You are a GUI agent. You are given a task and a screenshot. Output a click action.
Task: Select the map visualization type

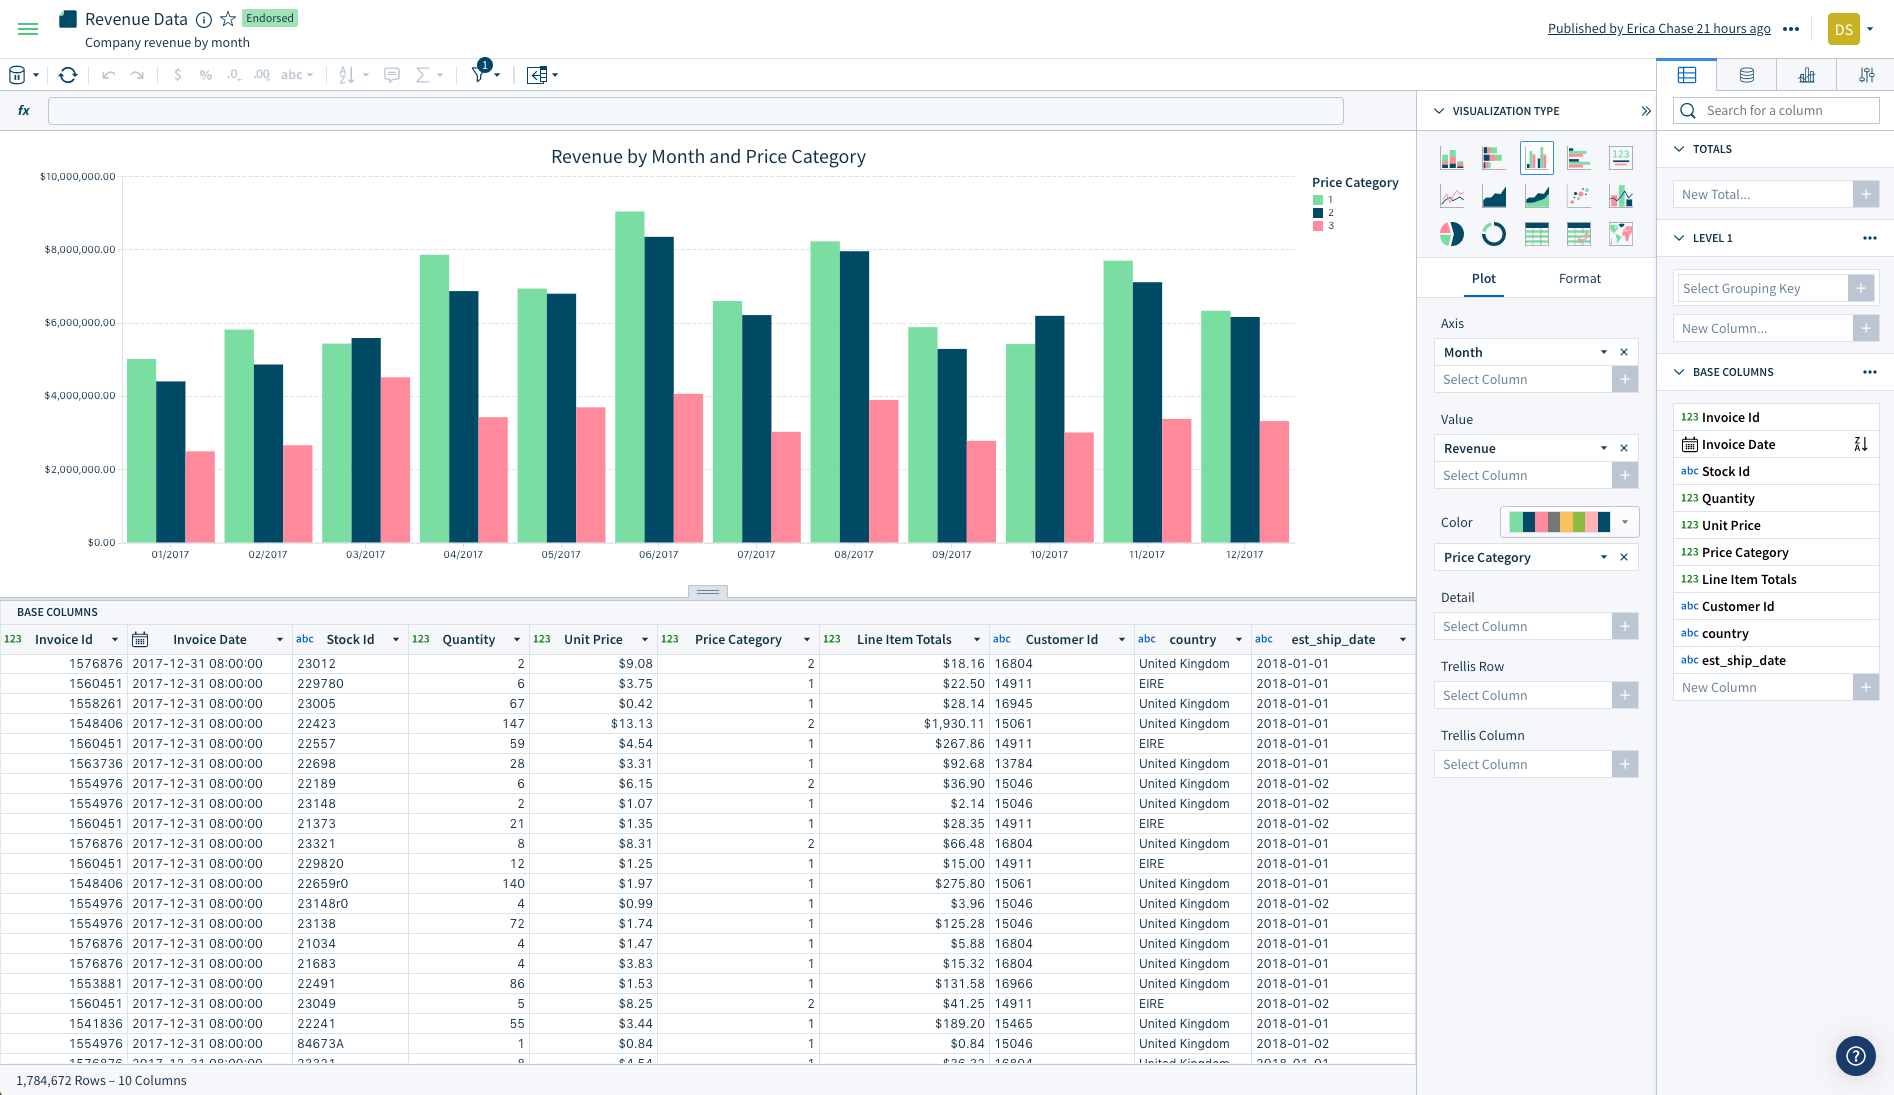click(1620, 234)
